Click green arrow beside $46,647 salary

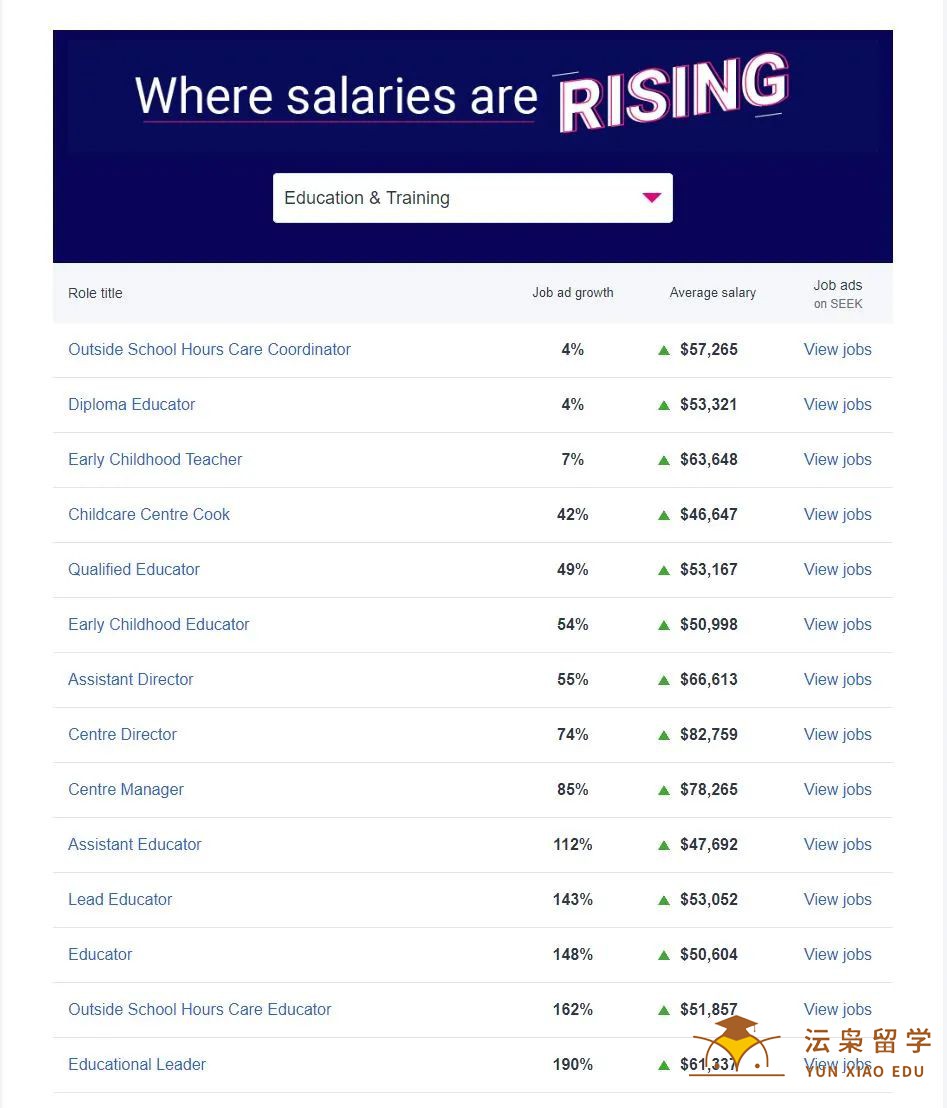coord(664,515)
